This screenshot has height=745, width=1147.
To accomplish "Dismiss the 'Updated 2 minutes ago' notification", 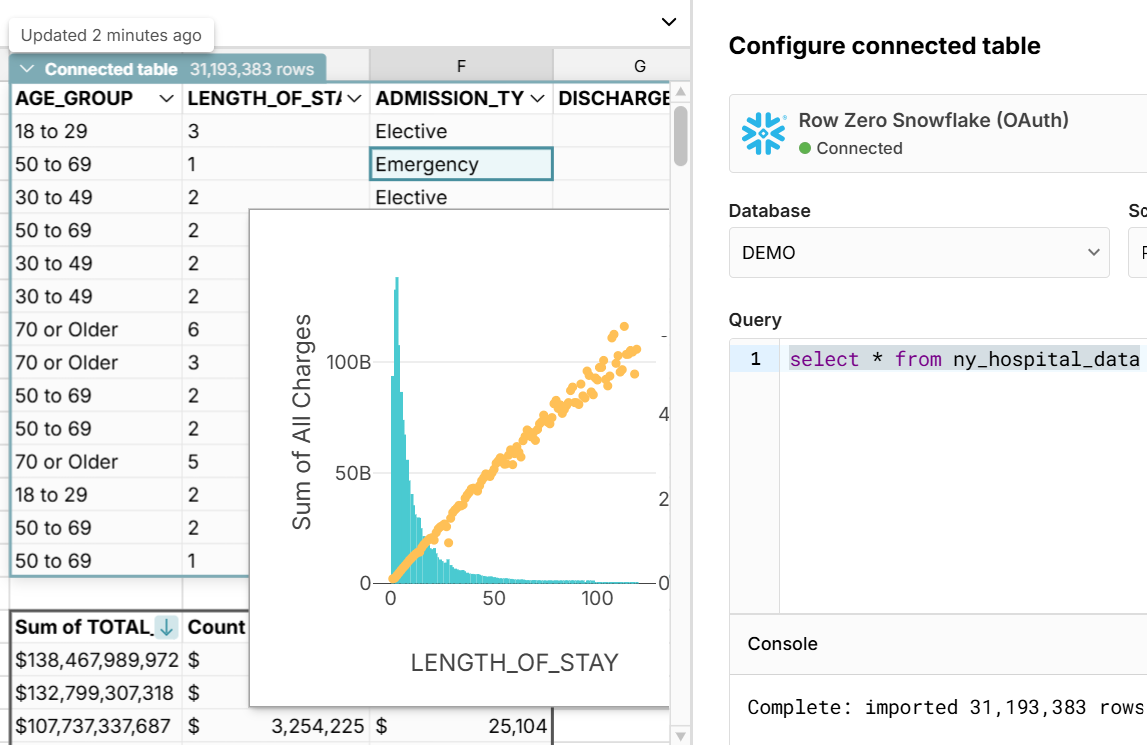I will tap(111, 35).
